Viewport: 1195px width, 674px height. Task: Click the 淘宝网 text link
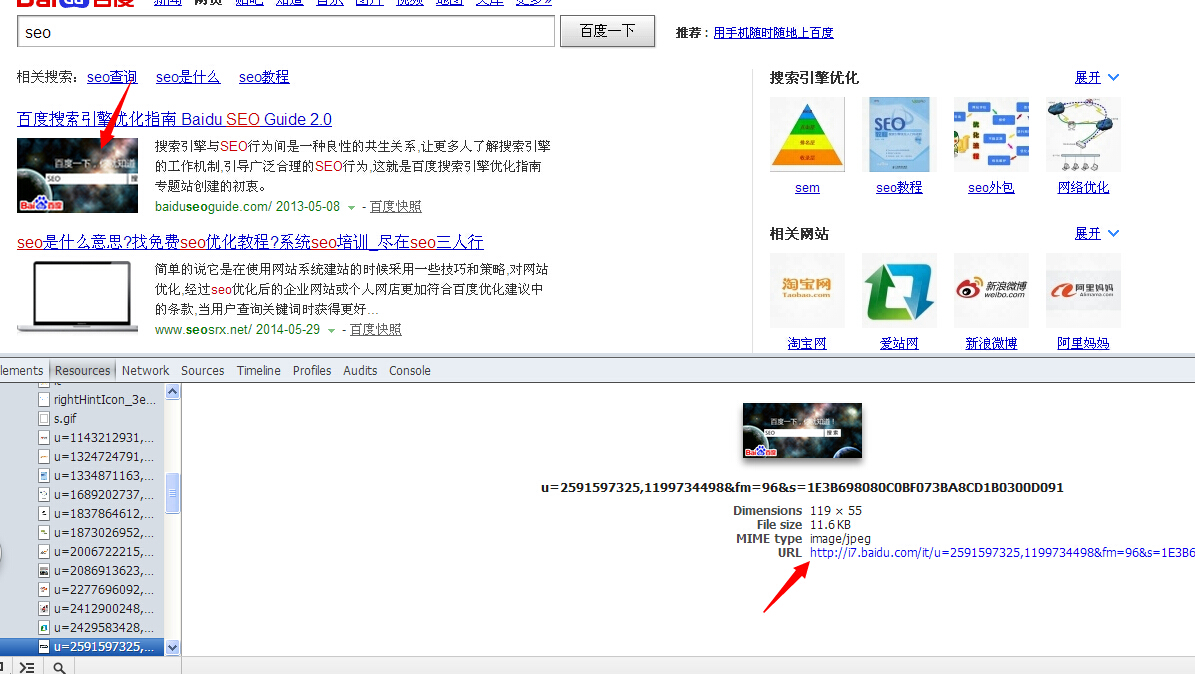pos(807,344)
